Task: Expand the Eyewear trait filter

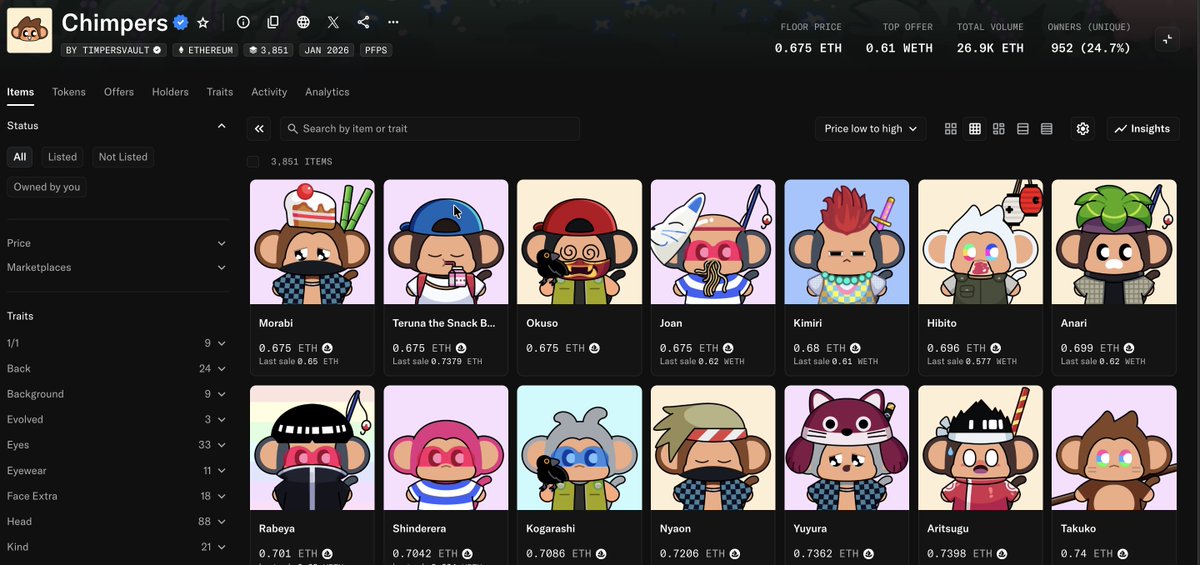Action: click(x=117, y=471)
